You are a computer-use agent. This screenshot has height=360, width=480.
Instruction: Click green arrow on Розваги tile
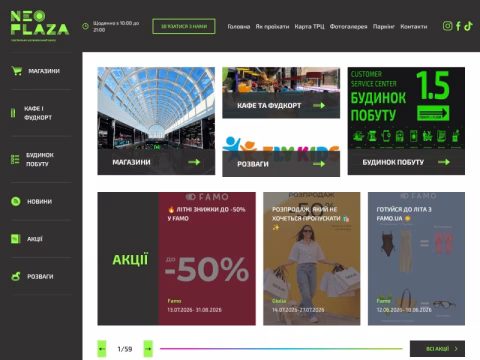[319, 164]
